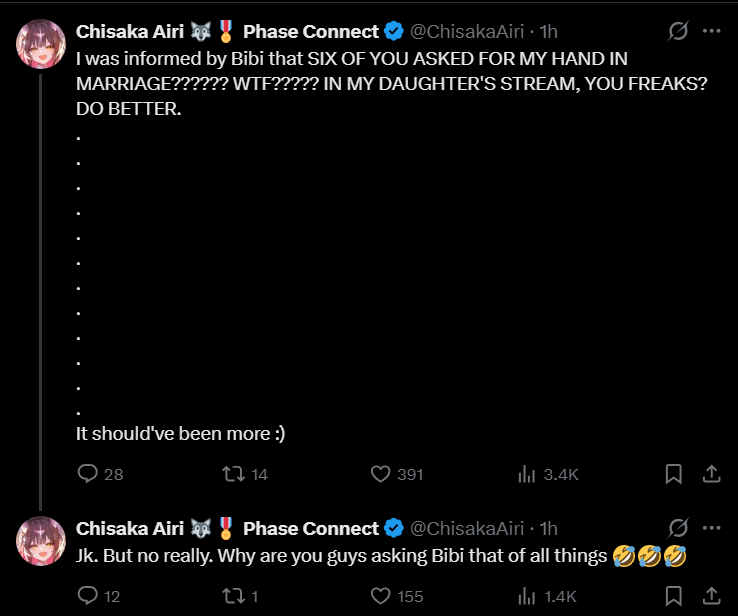Repost the first tweet with 14 reposts
The width and height of the screenshot is (738, 616).
click(x=232, y=474)
